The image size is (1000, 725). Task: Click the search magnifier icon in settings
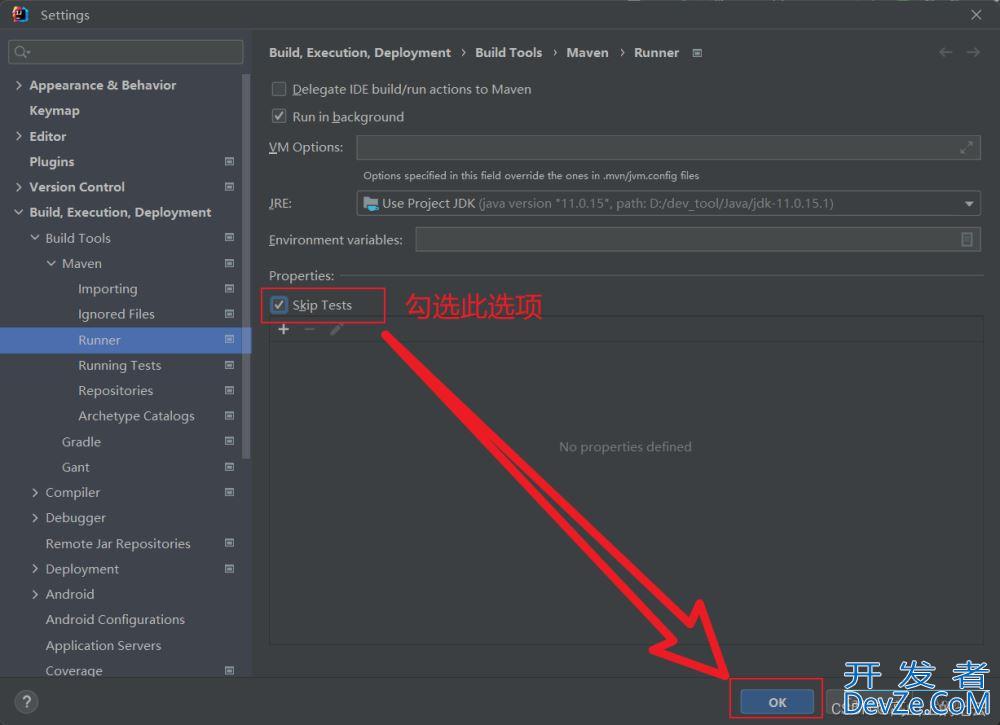pyautogui.click(x=21, y=52)
